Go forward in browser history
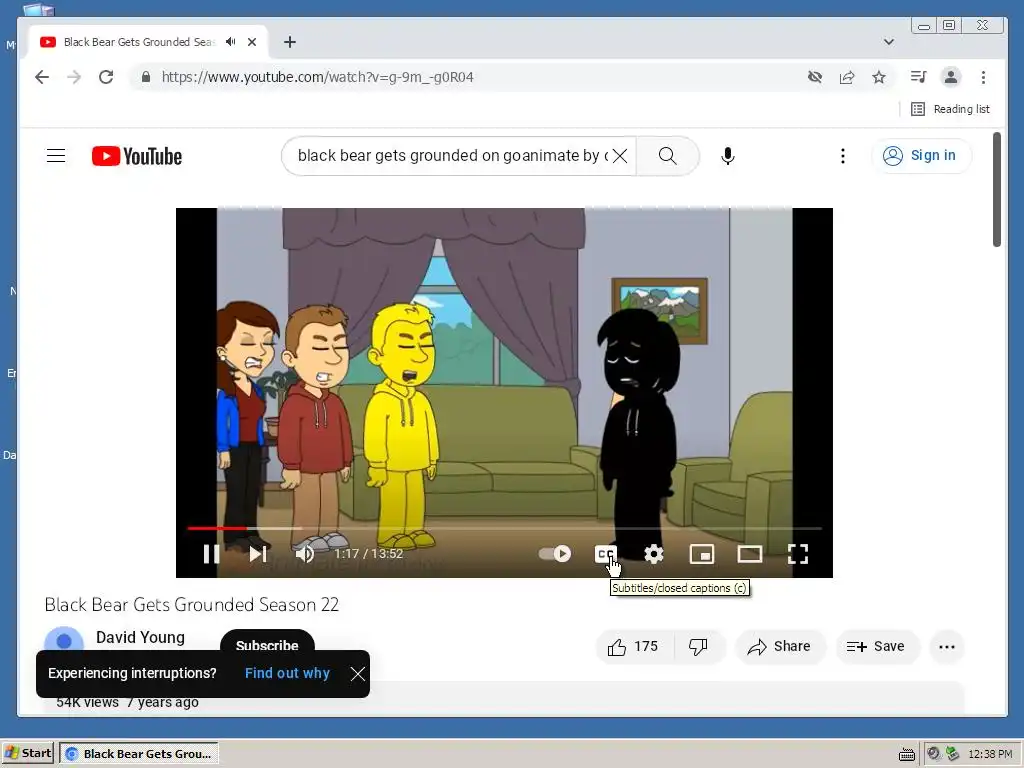 pos(74,77)
